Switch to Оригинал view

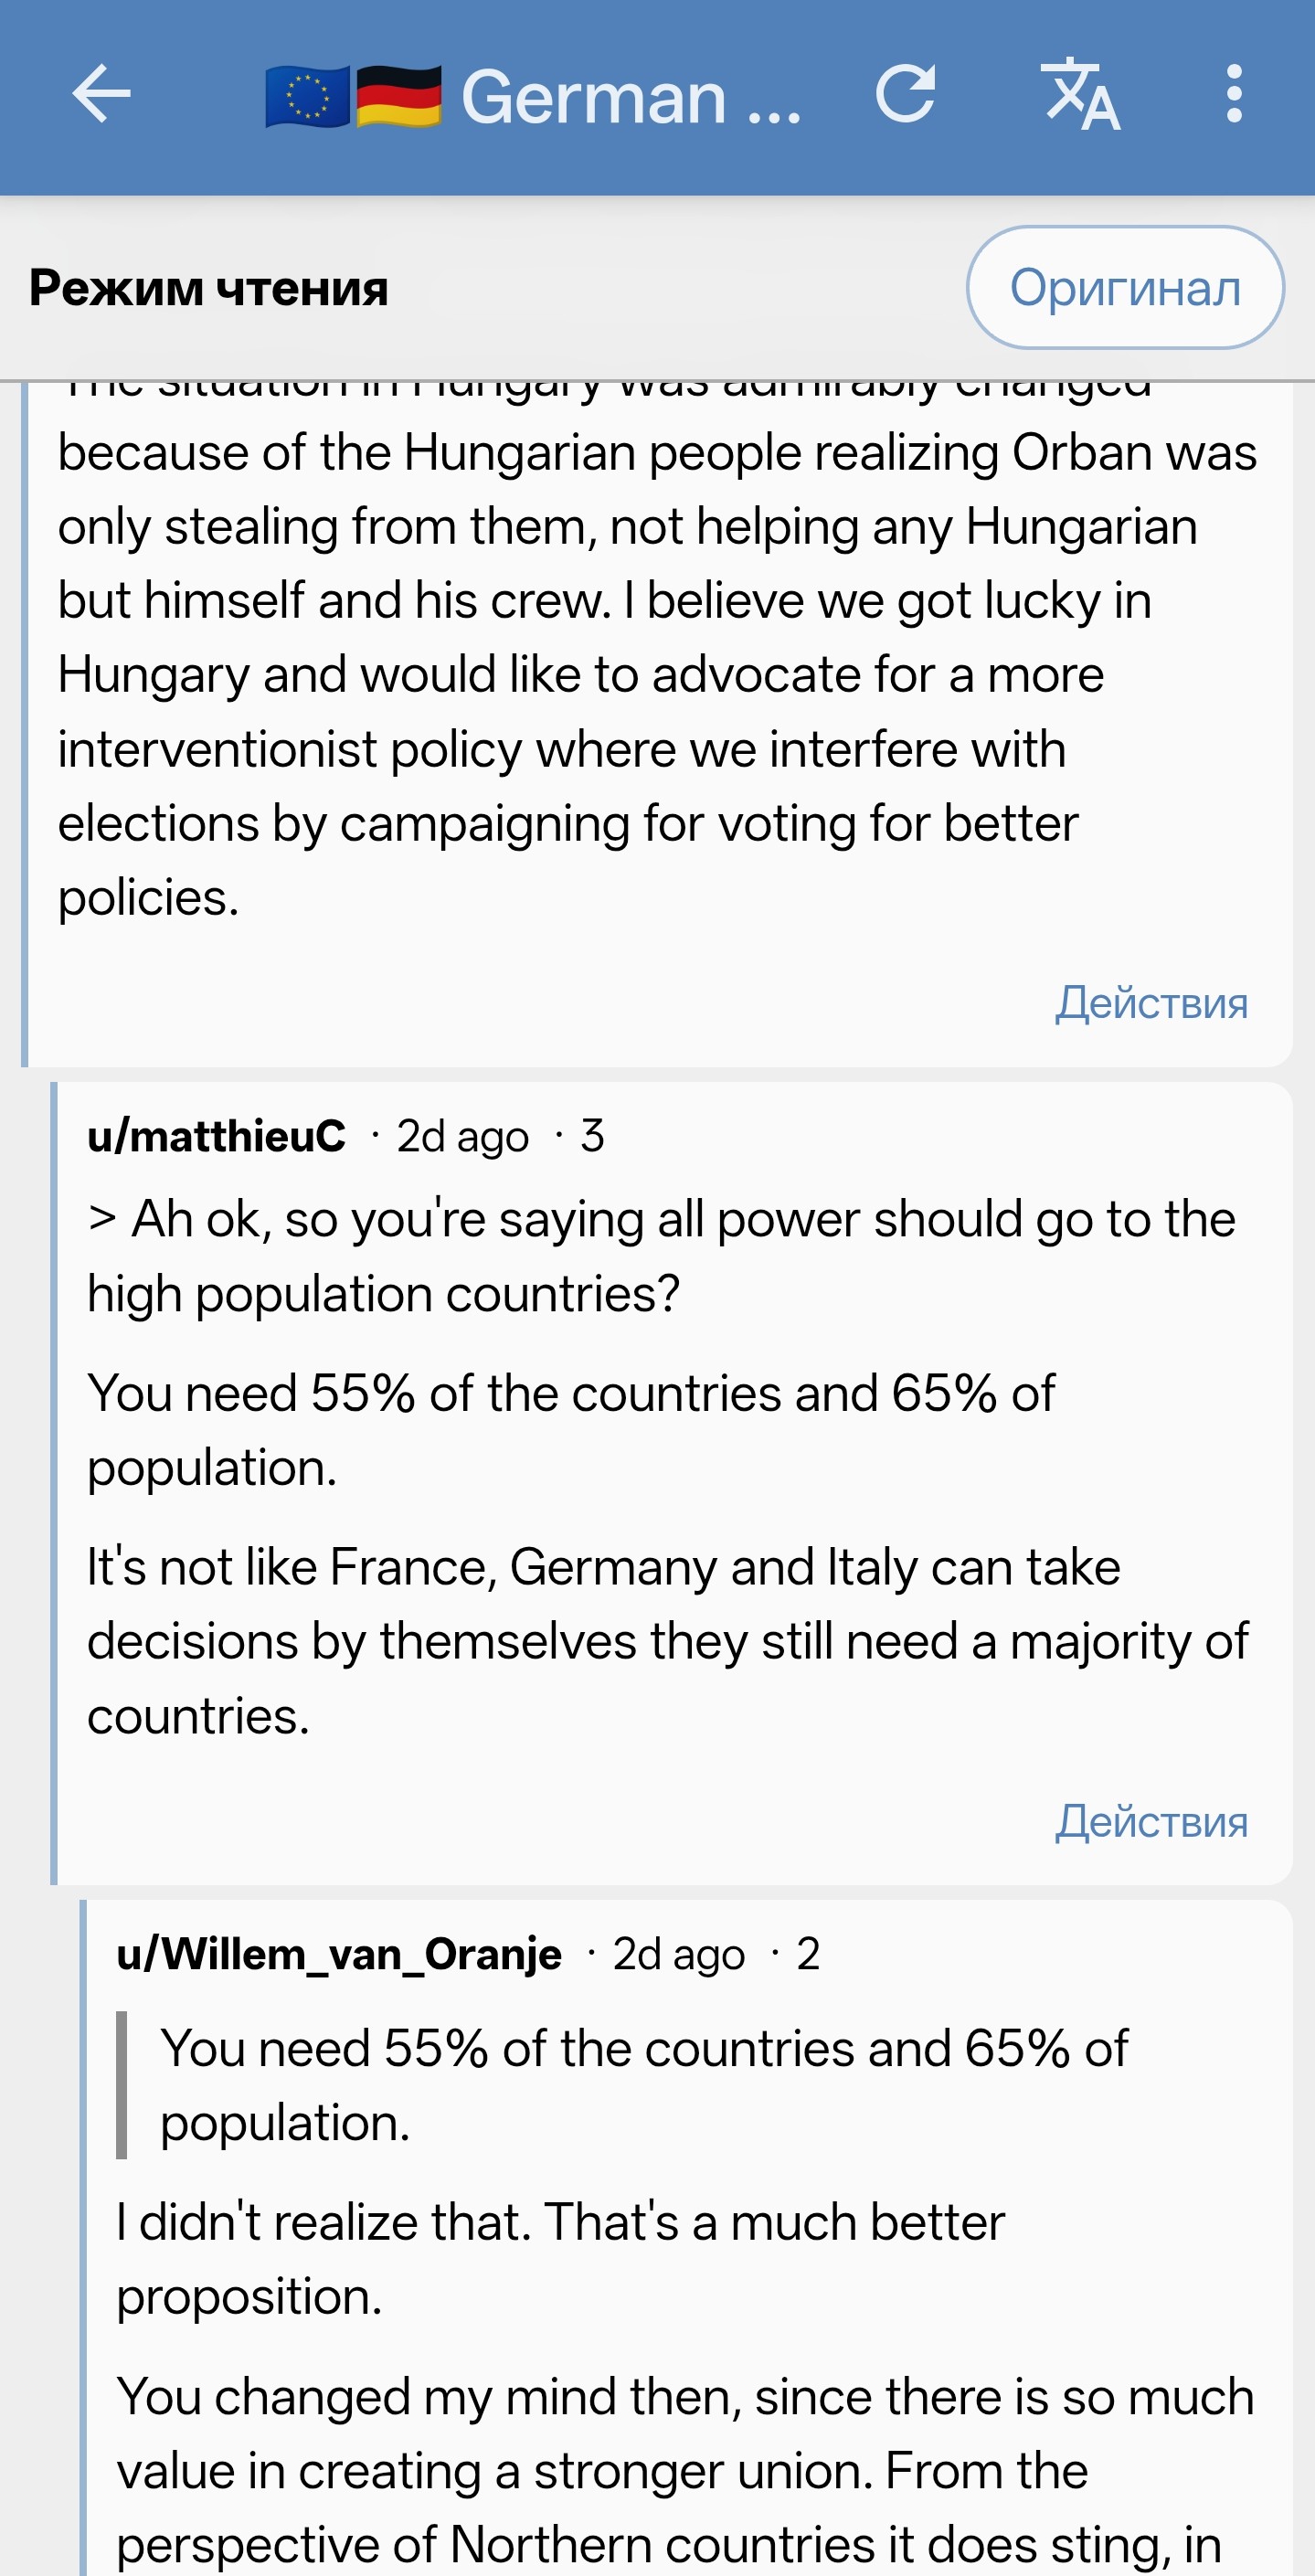pyautogui.click(x=1125, y=288)
